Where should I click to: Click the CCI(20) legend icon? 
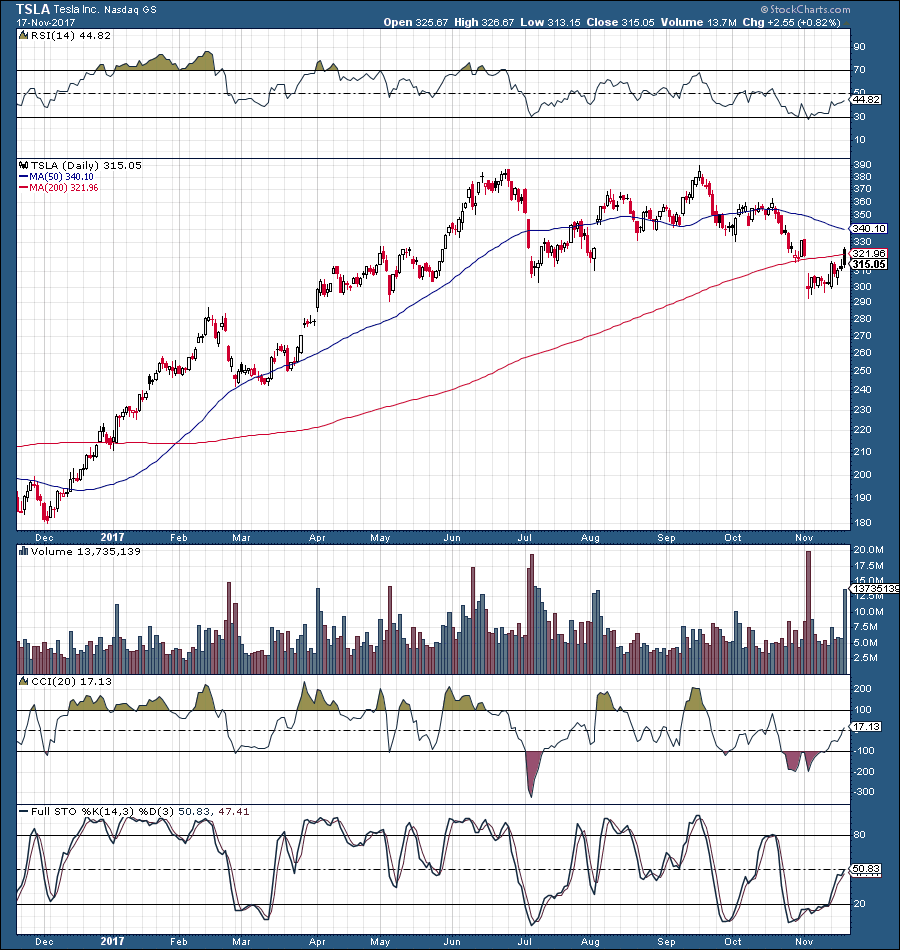pos(24,682)
